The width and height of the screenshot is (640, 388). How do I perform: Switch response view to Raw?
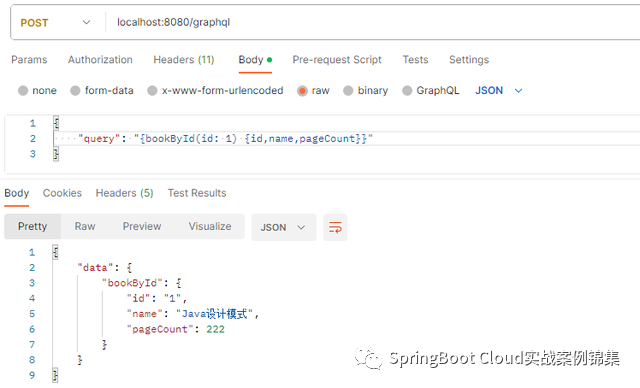[x=85, y=226]
